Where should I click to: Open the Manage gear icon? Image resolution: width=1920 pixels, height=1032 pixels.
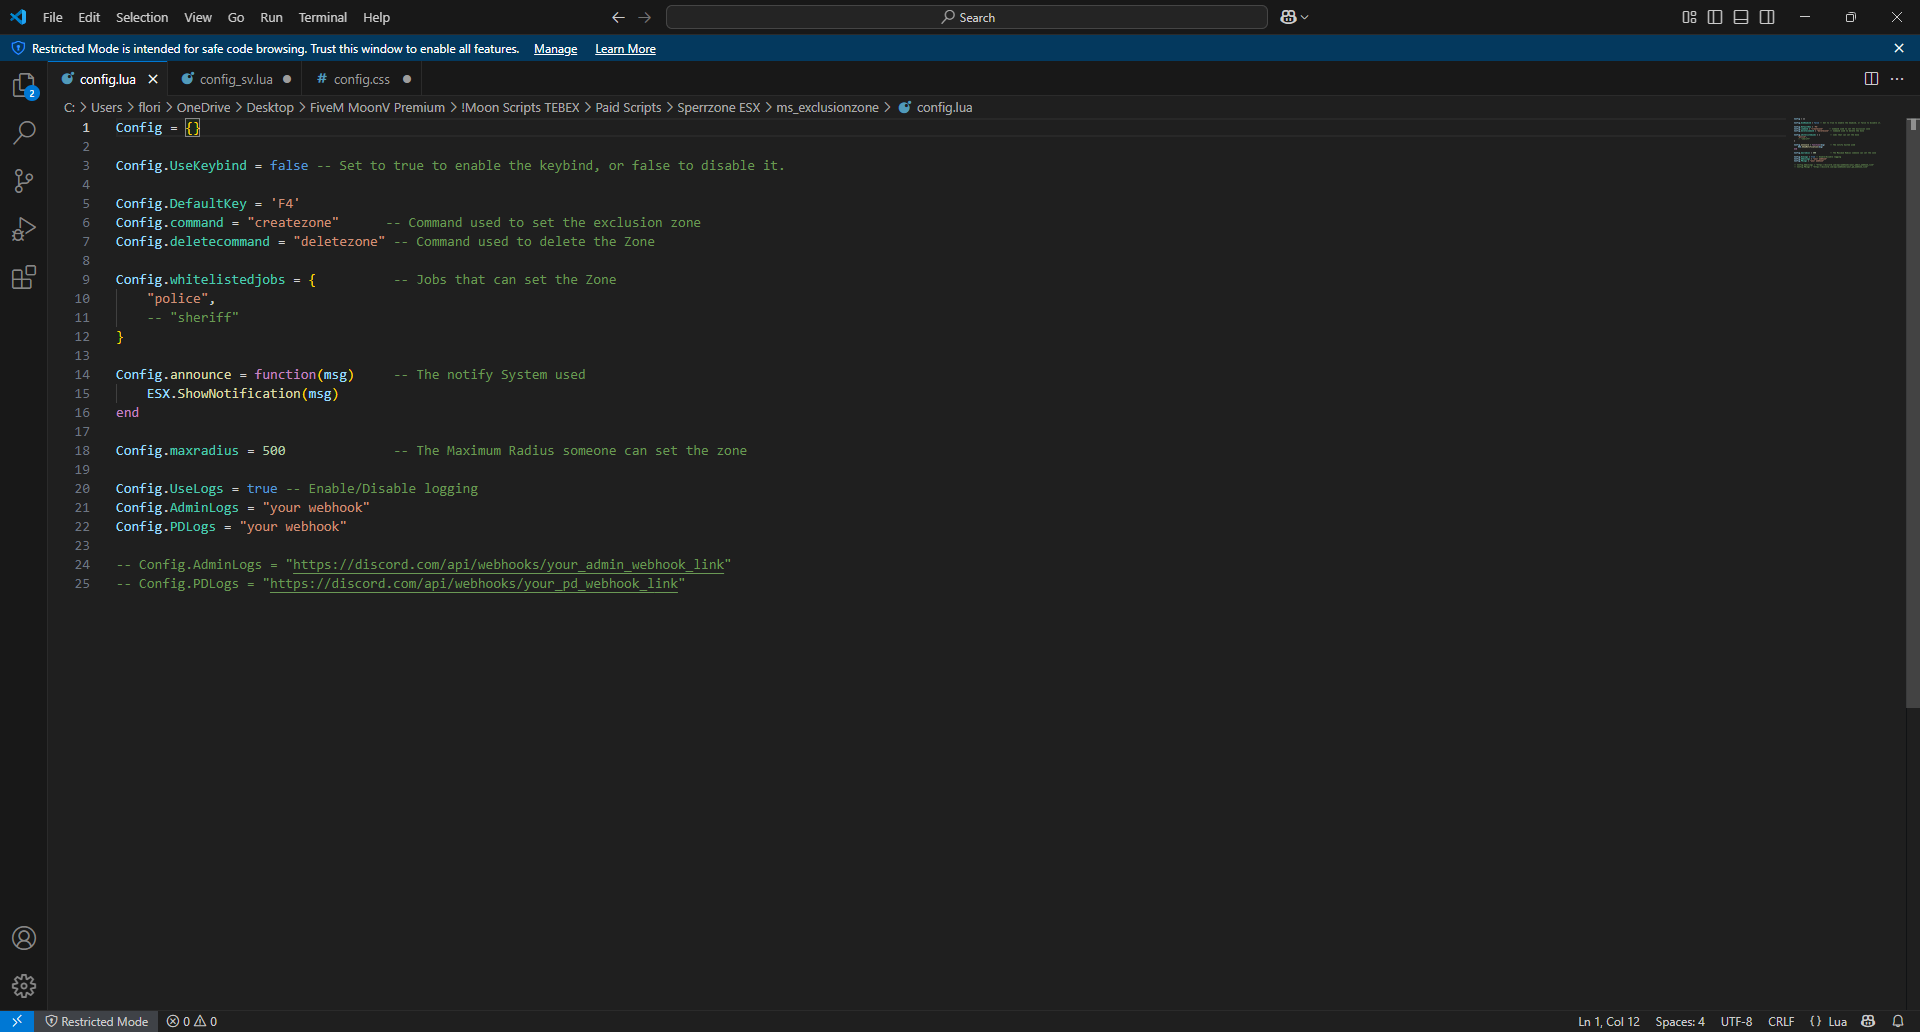[24, 986]
